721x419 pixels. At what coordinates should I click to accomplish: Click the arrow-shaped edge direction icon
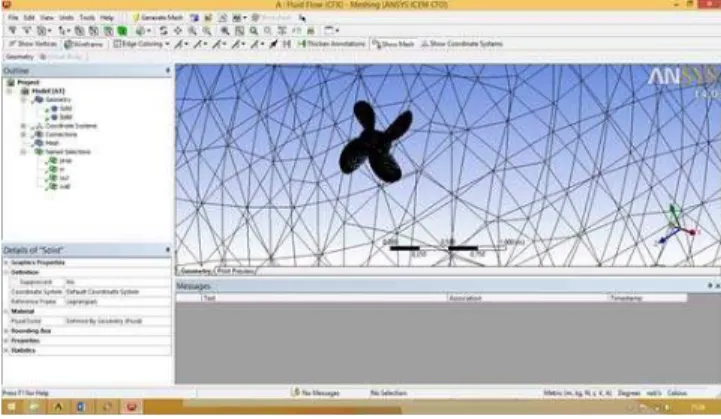point(274,44)
